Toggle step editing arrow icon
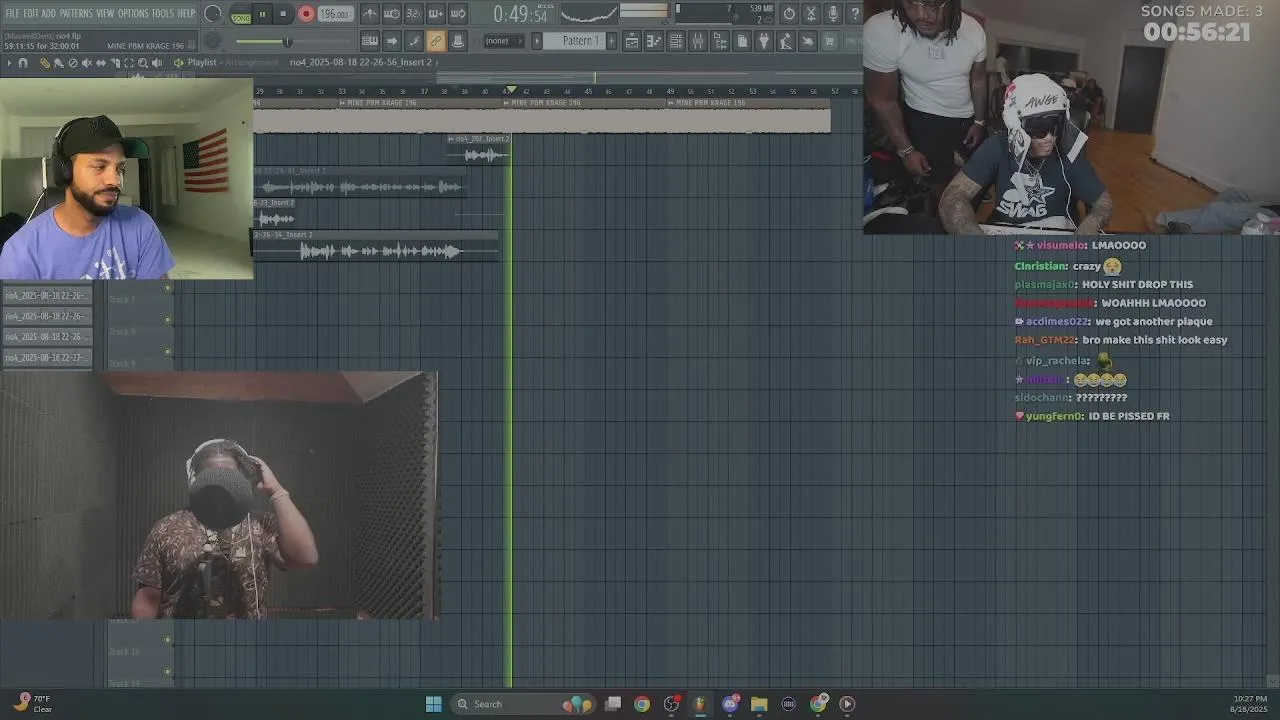This screenshot has width=1280, height=720. pyautogui.click(x=392, y=41)
